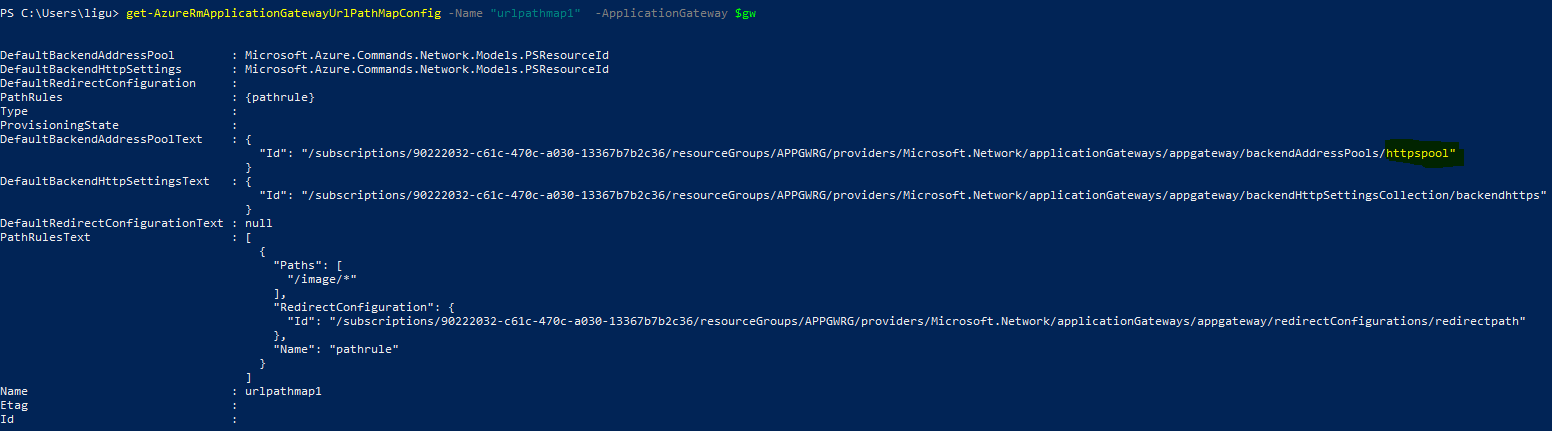Click the highlighted httpspool text
Viewport: 1552px width, 431px height.
click(x=1419, y=153)
